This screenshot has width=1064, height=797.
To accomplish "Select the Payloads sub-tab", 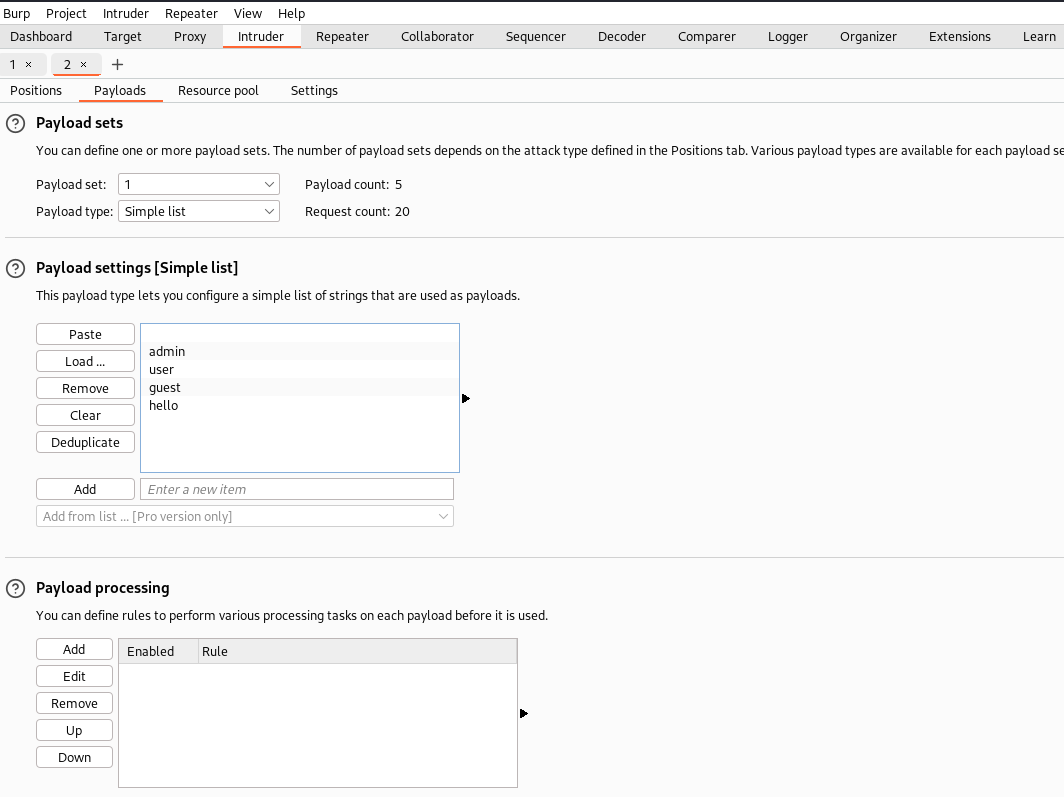I will click(x=120, y=91).
